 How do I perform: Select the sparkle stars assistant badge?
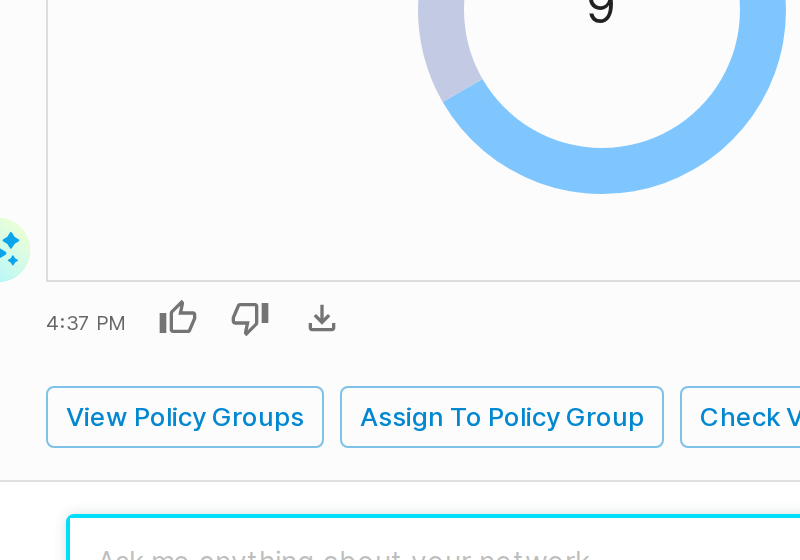[x=10, y=249]
